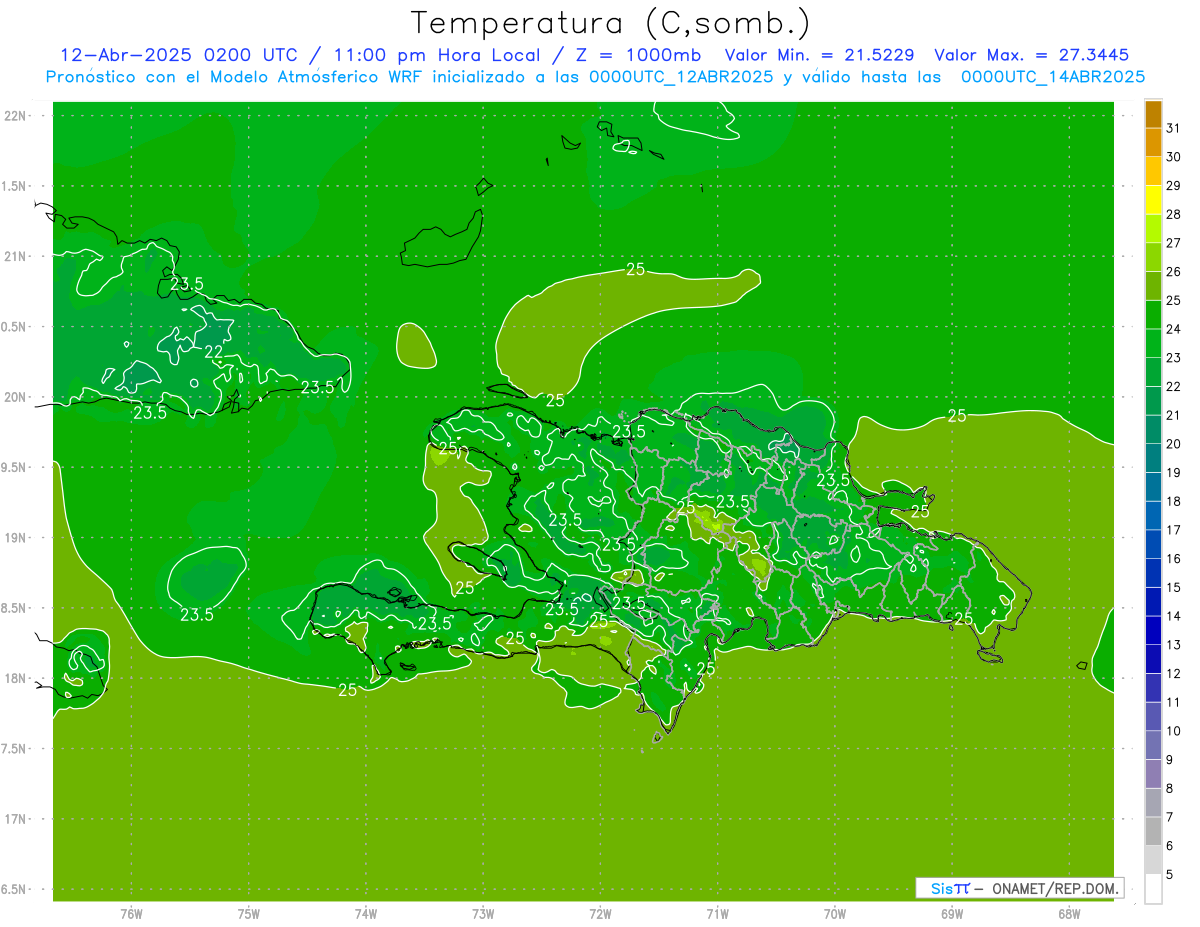Click the '70W' longitude axis label
This screenshot has width=1200, height=927.
[x=835, y=913]
